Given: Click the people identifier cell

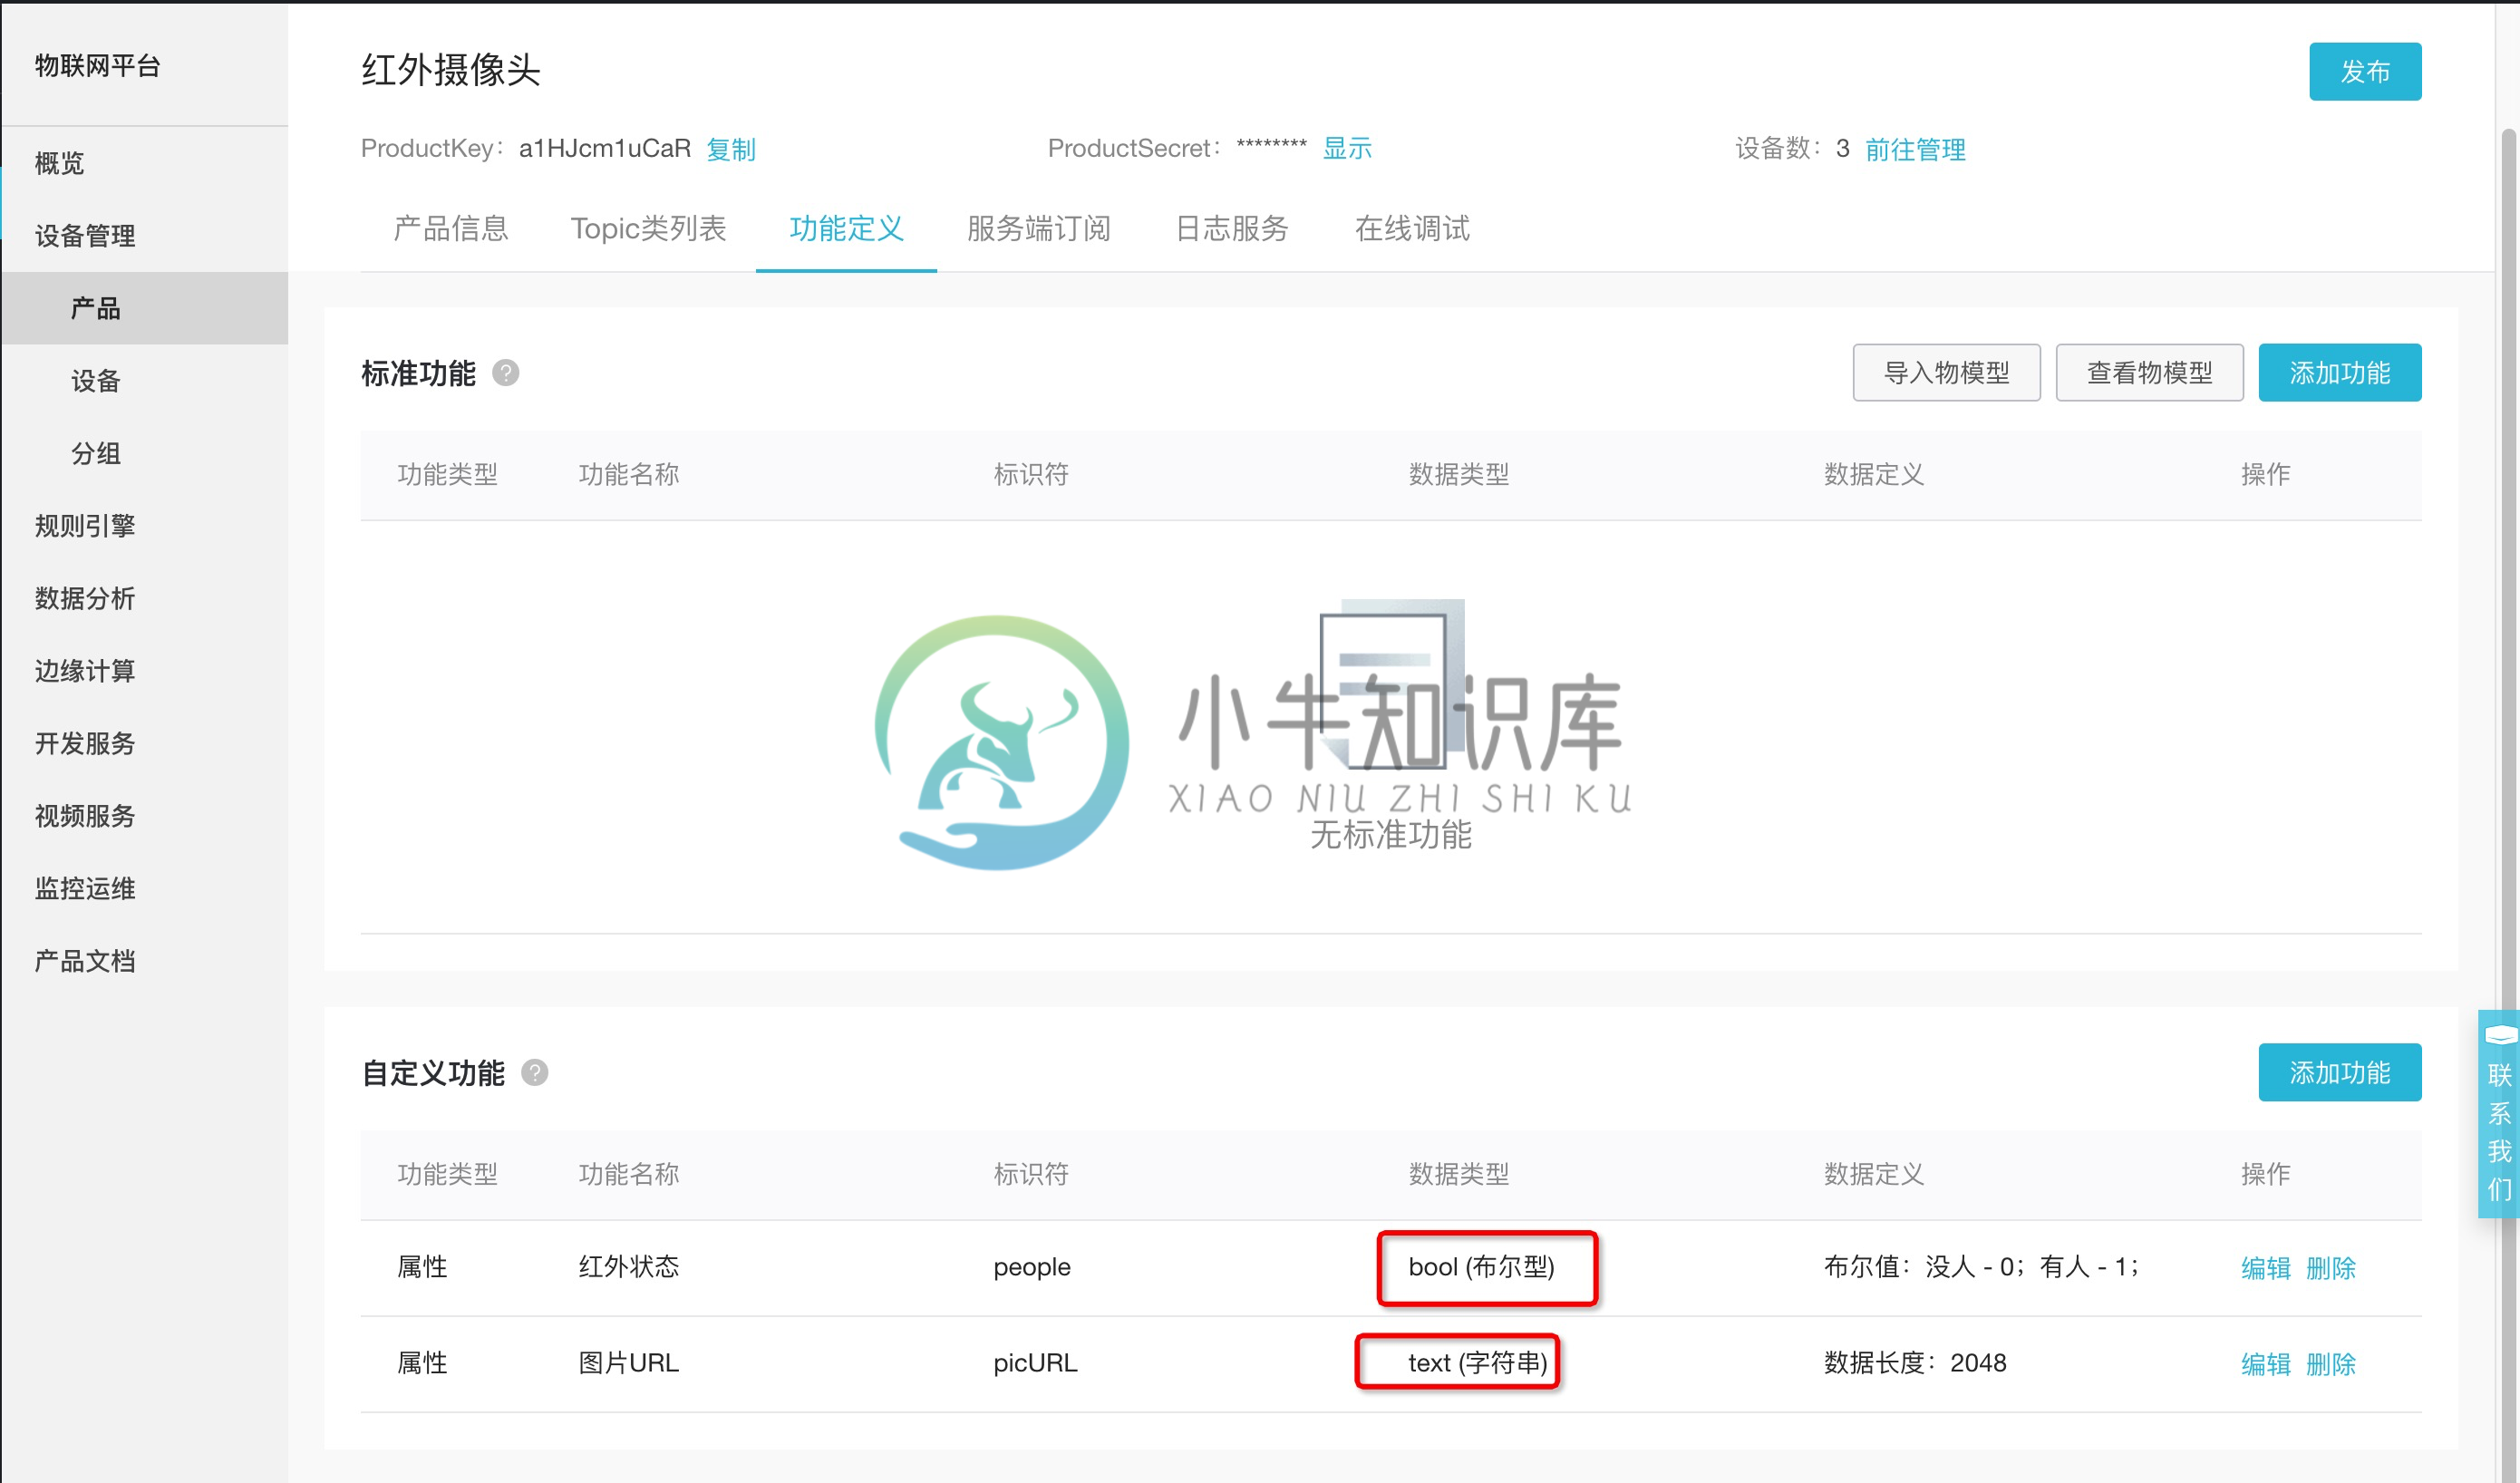Looking at the screenshot, I should coord(1032,1267).
